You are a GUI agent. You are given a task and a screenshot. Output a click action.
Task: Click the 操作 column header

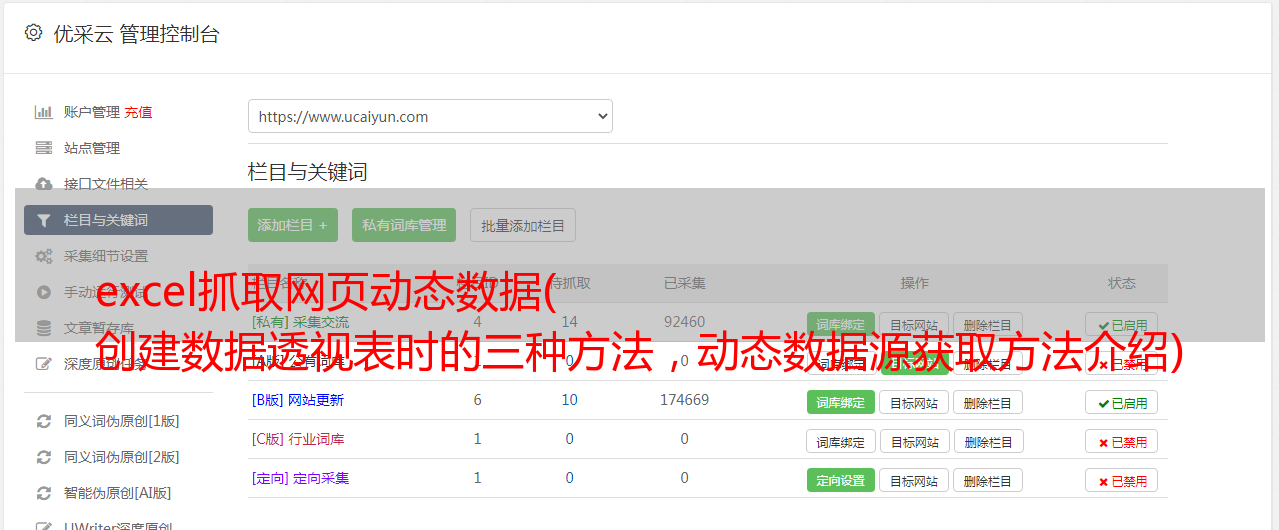914,283
